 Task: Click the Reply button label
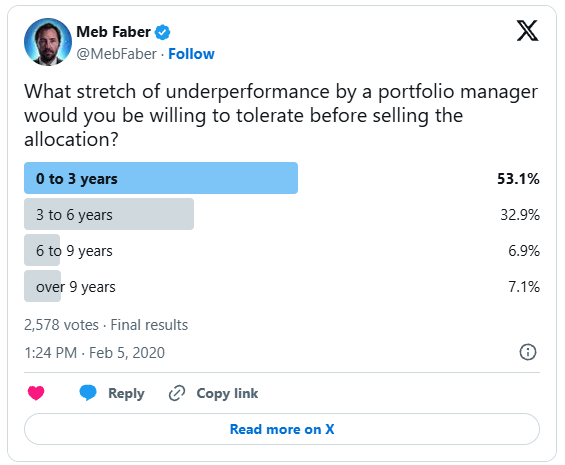pos(126,393)
